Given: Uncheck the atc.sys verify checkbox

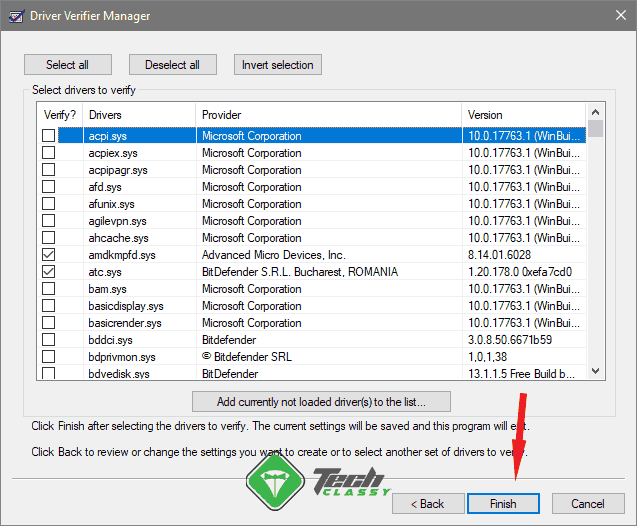Looking at the screenshot, I should [x=48, y=272].
